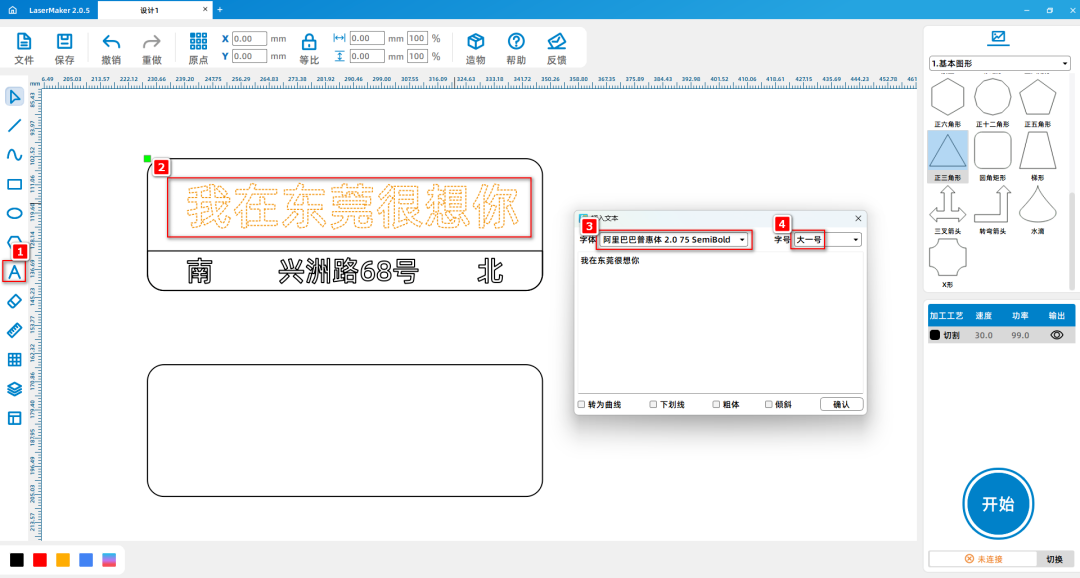Enable the 粗体 bold checkbox

[716, 404]
